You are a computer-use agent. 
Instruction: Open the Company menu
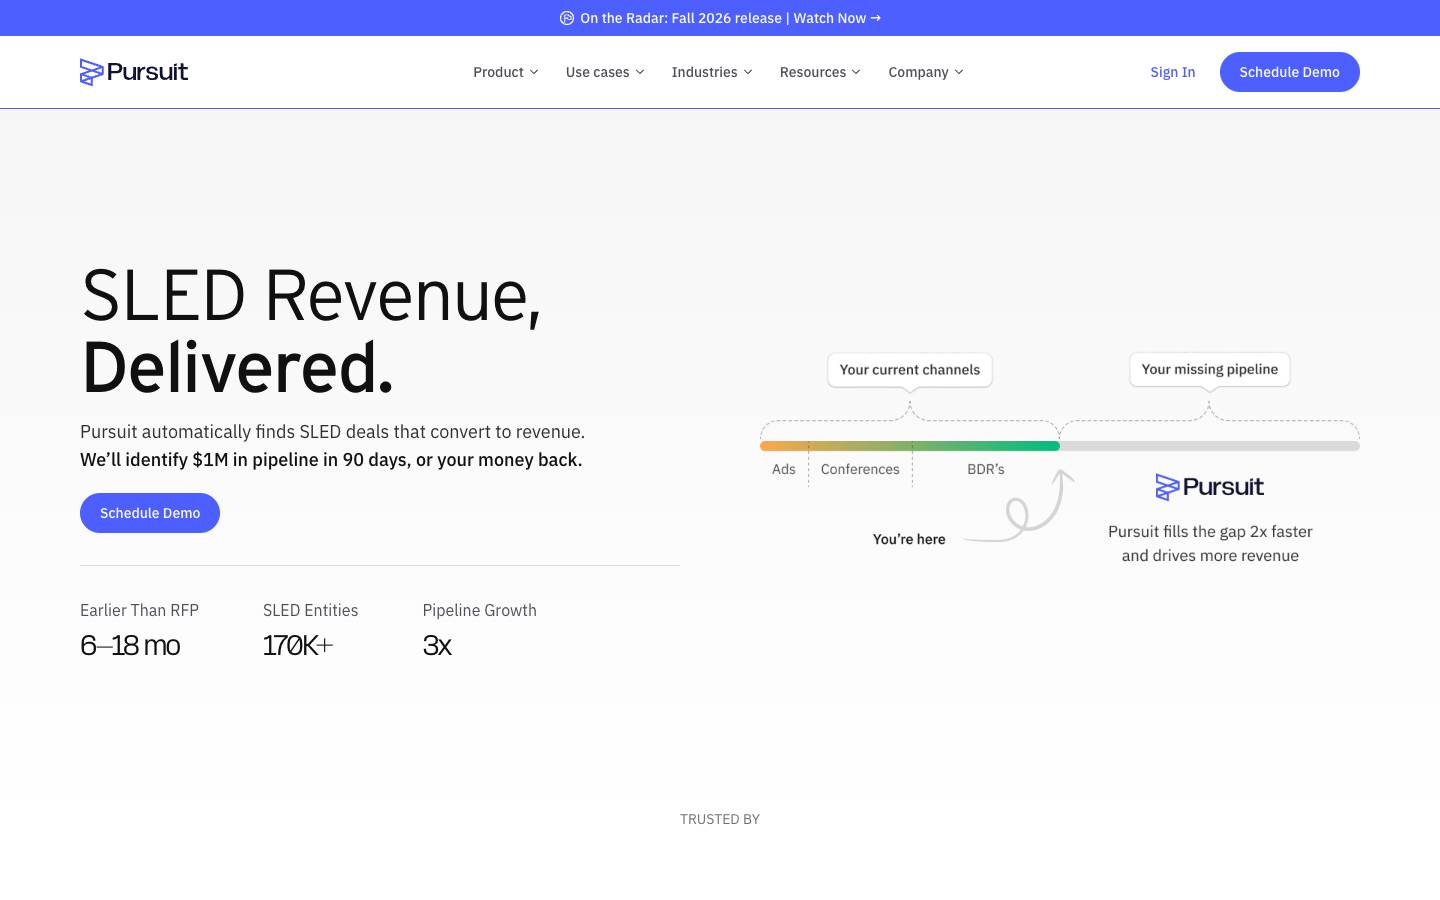926,72
